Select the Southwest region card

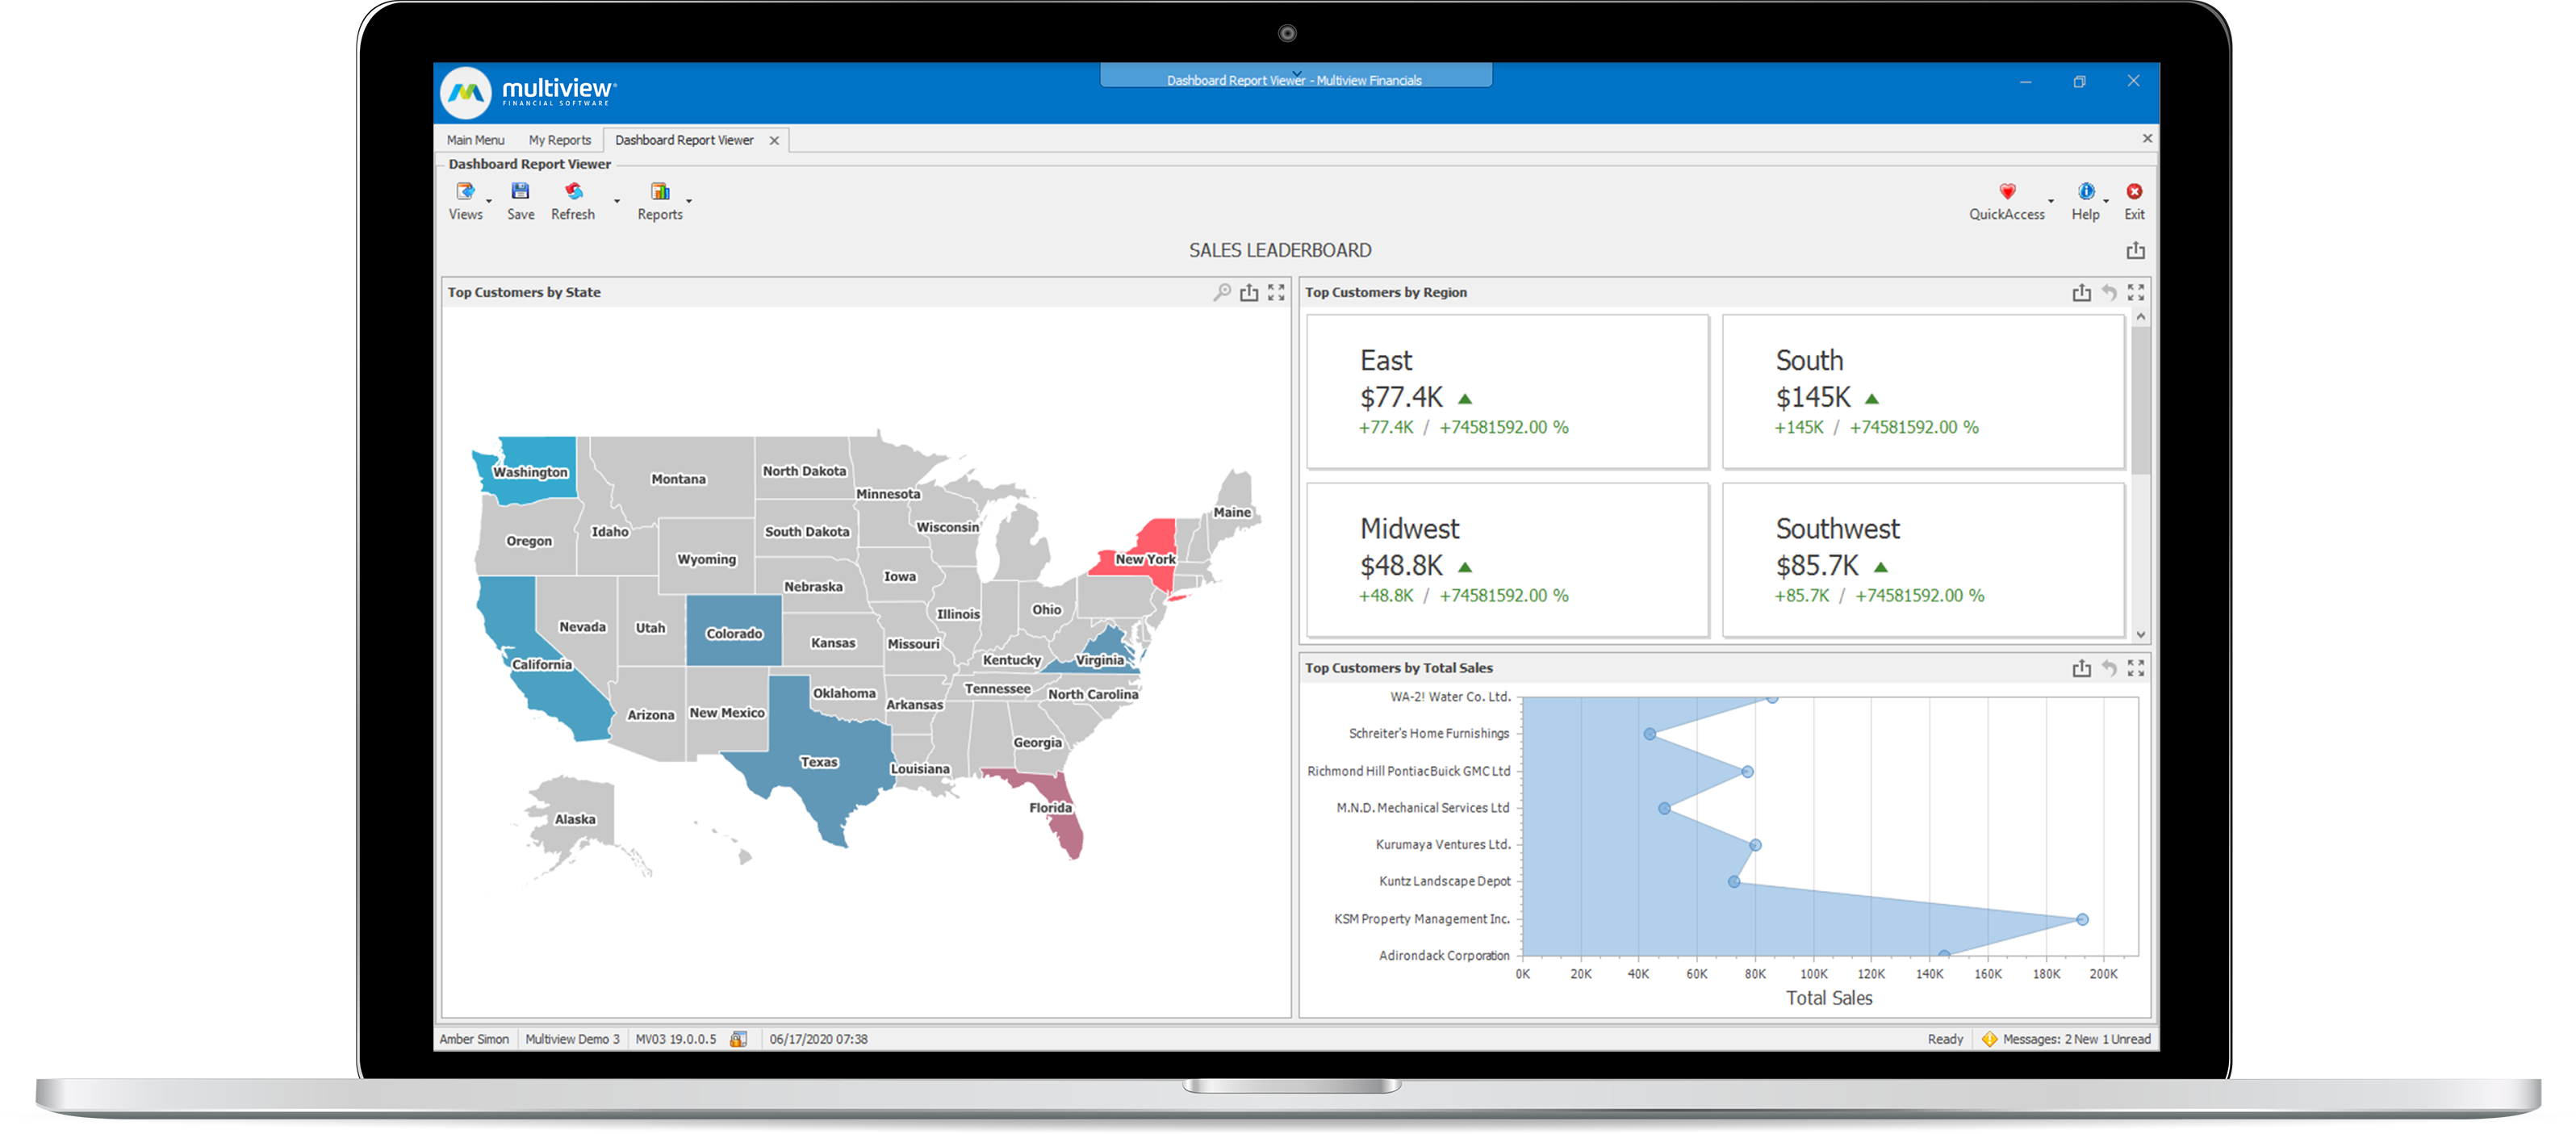point(1922,560)
